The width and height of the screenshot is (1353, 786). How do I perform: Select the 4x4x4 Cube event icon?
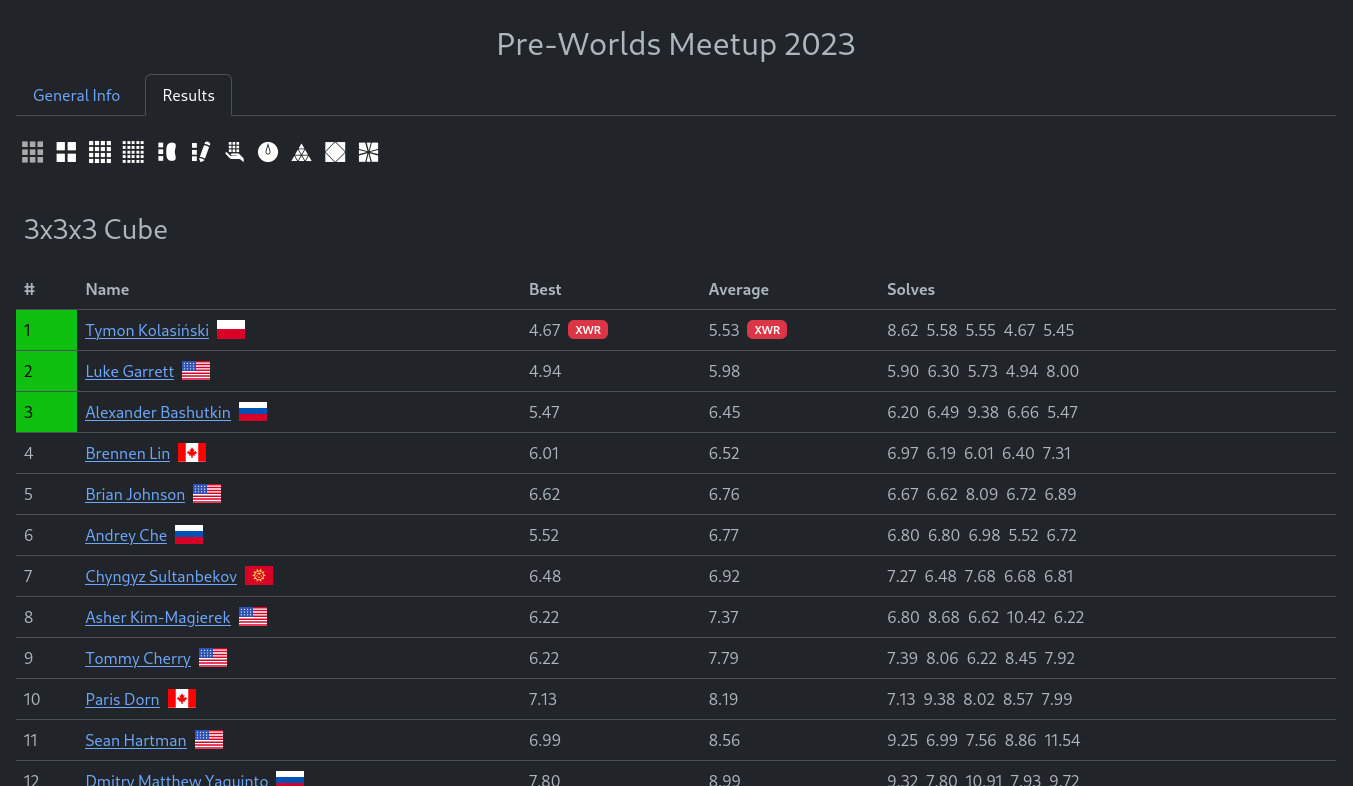[100, 152]
